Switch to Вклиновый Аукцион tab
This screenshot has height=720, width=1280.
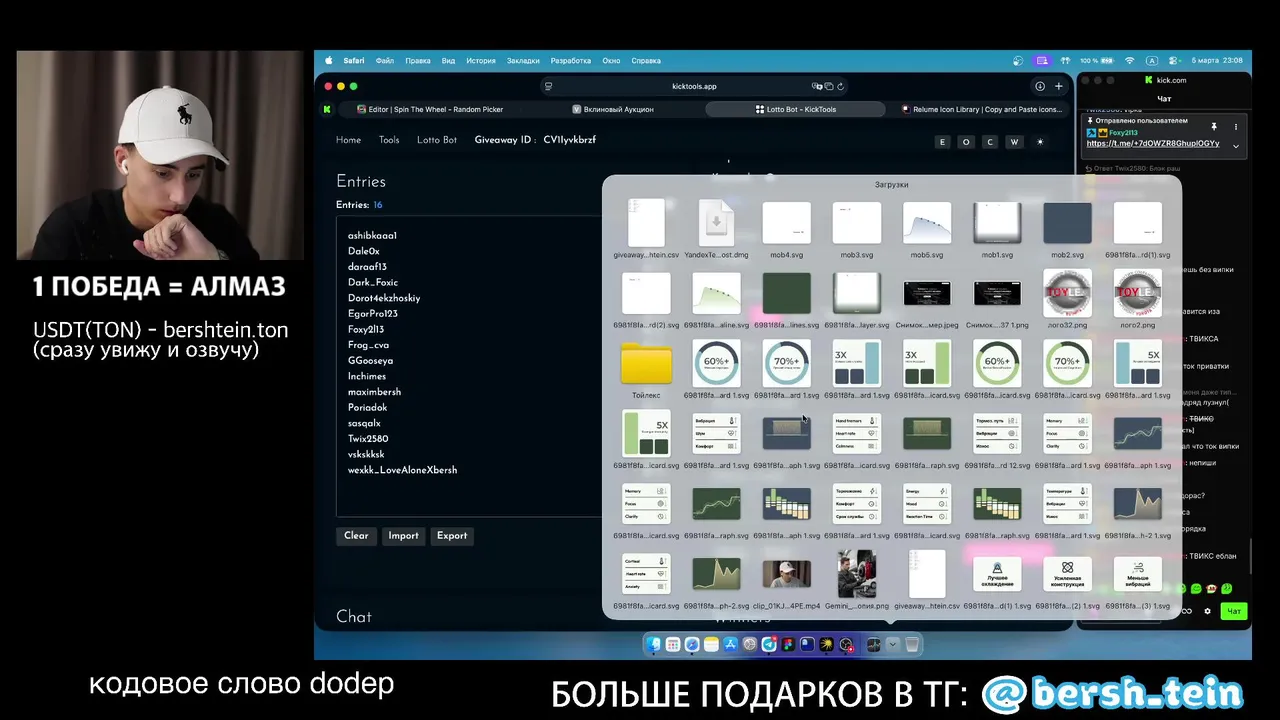pyautogui.click(x=612, y=109)
